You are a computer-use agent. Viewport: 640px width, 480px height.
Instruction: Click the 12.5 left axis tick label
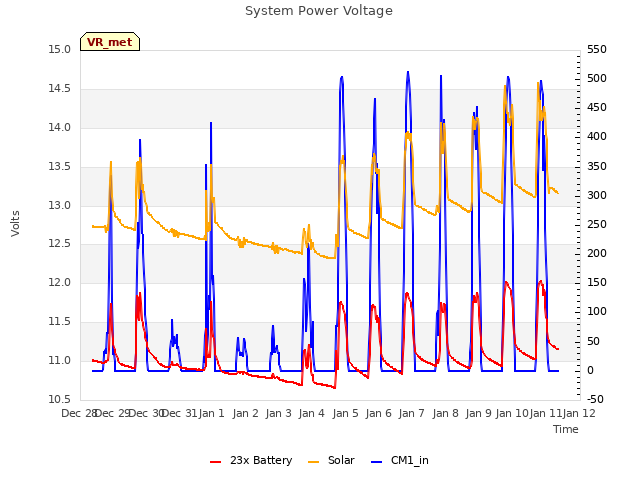coord(60,244)
